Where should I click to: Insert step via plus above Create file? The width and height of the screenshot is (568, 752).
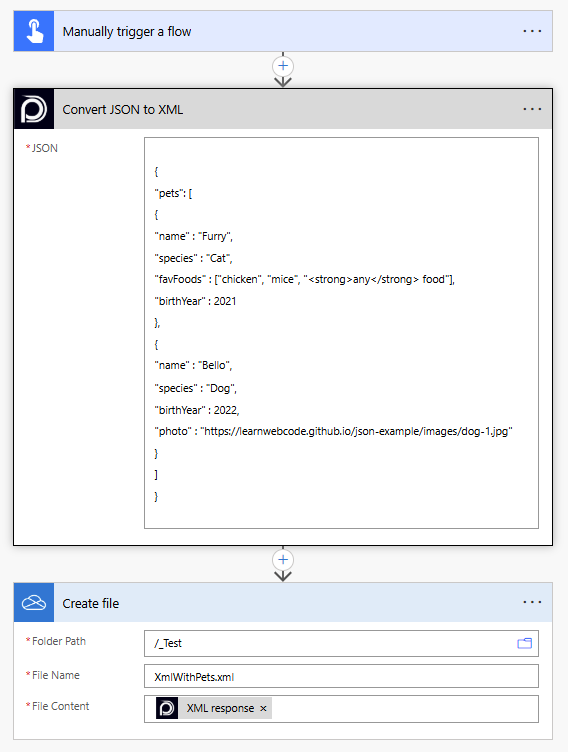coord(283,560)
